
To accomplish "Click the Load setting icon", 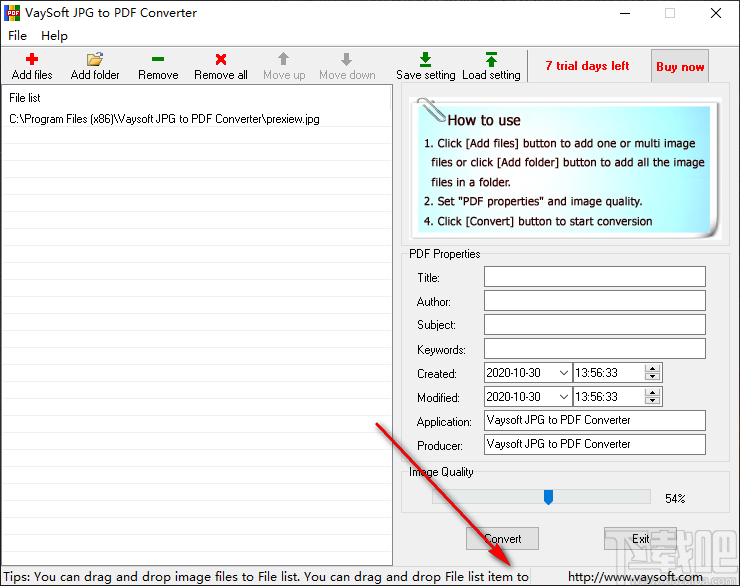I will click(491, 59).
